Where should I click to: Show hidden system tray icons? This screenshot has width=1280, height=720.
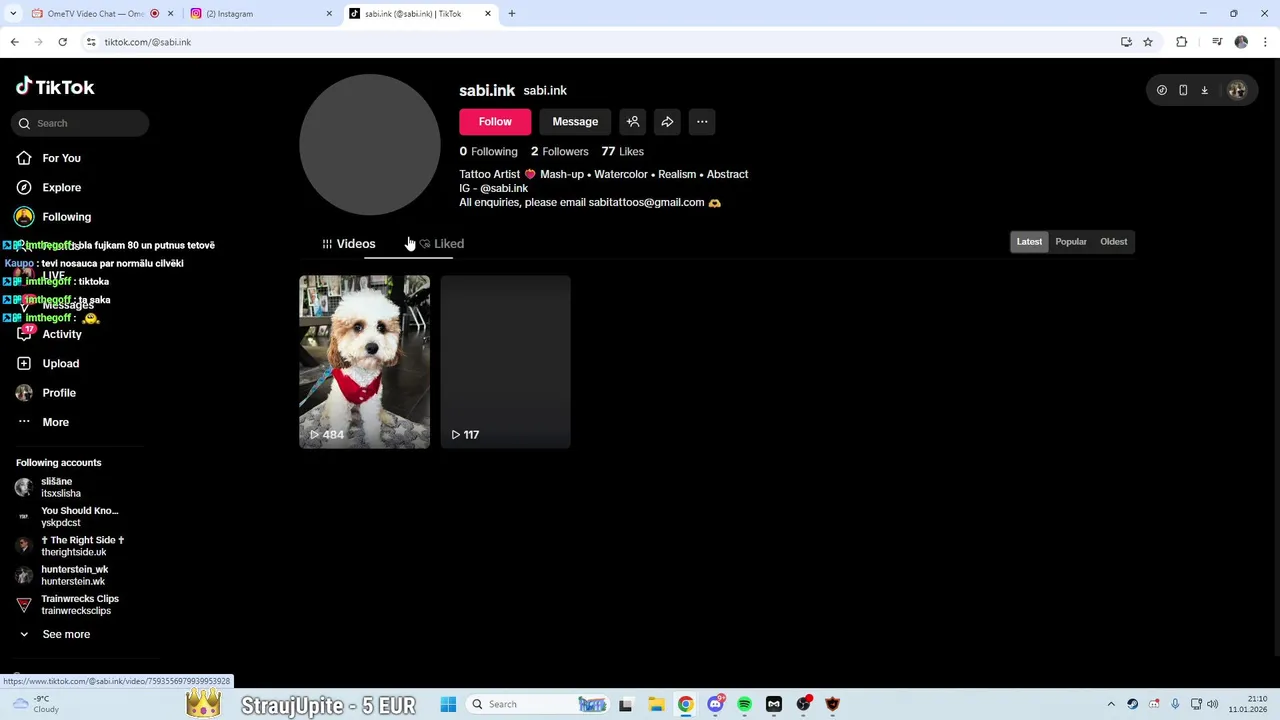coord(1111,704)
